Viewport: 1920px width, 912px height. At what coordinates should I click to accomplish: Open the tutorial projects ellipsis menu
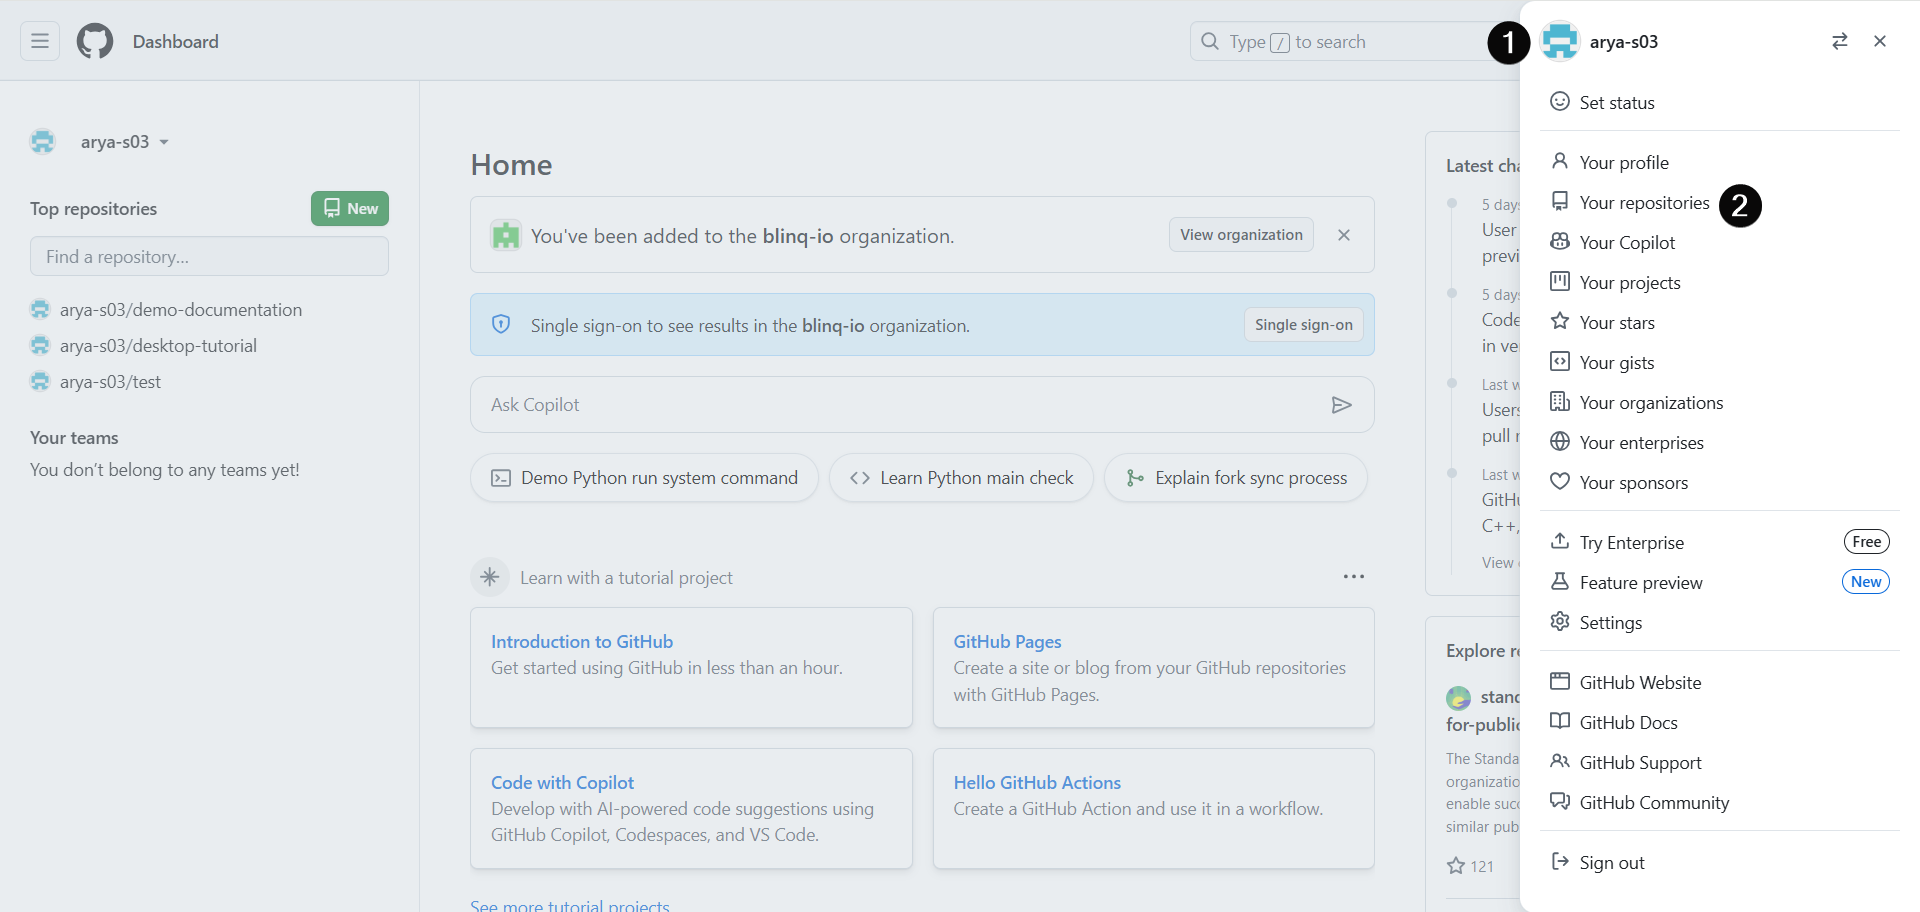pos(1354,577)
